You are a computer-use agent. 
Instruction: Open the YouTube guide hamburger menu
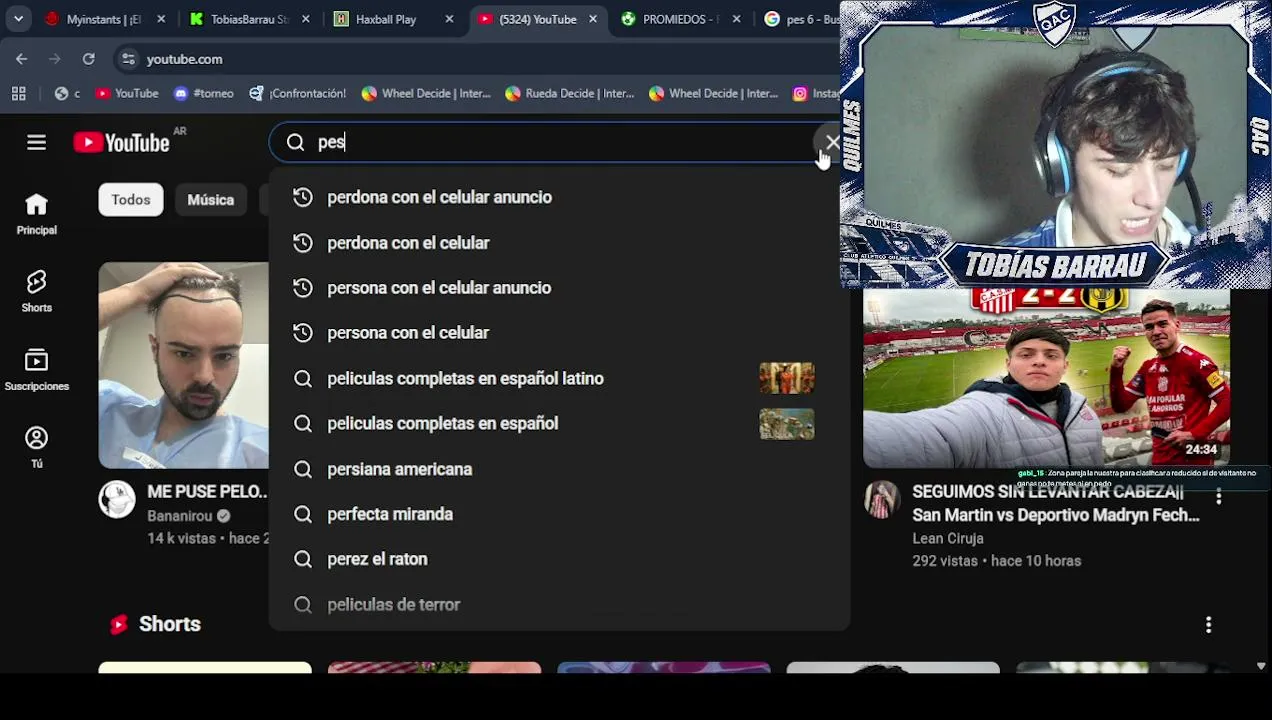coord(36,143)
